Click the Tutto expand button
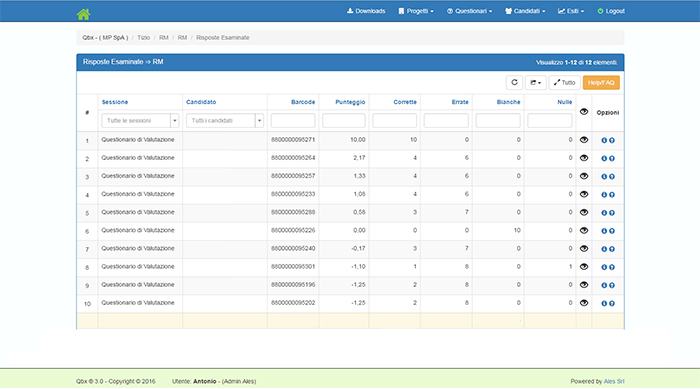Image resolution: width=700 pixels, height=389 pixels. 564,83
